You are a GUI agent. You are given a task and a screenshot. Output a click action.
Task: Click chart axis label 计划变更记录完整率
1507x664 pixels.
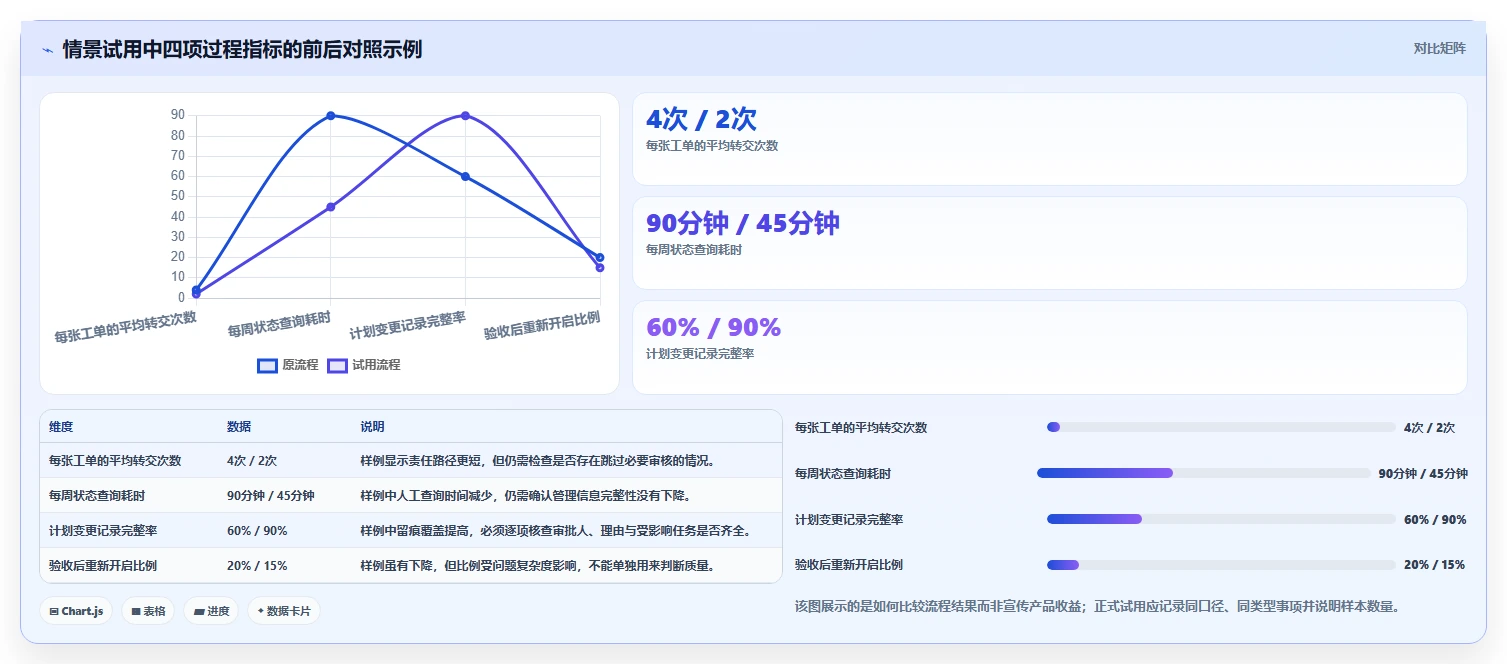pyautogui.click(x=407, y=325)
